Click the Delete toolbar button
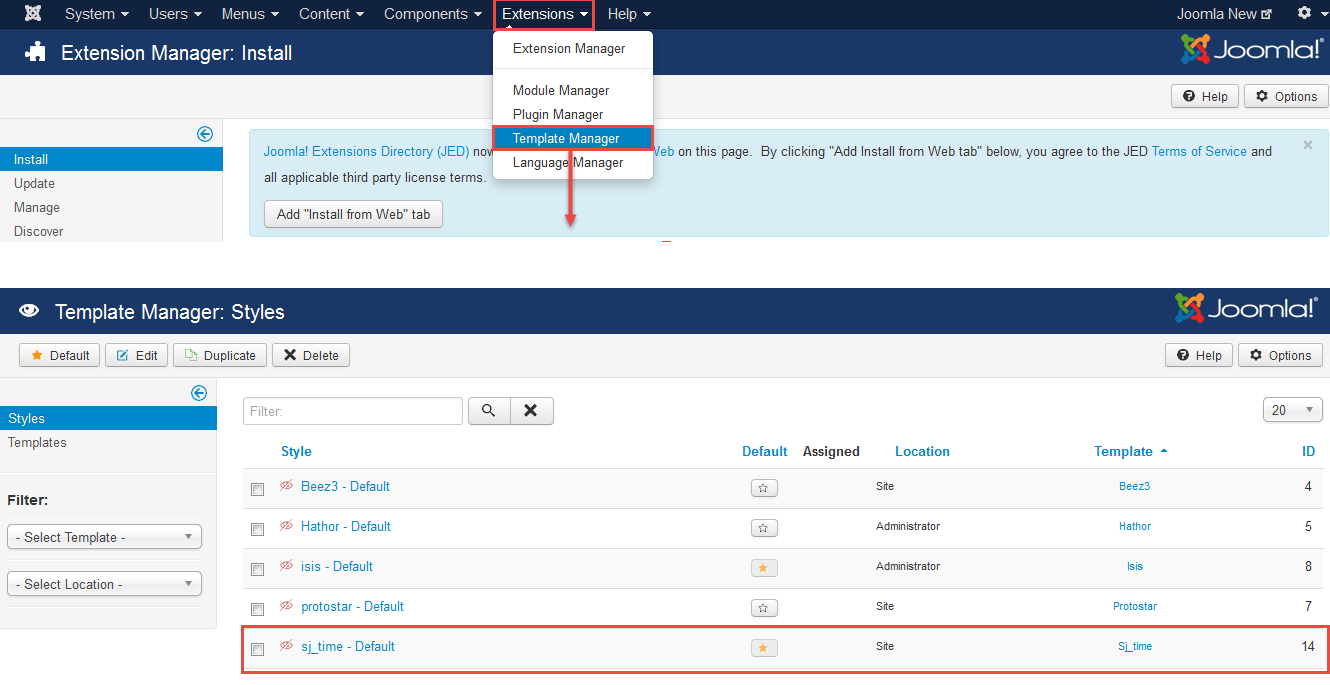 click(311, 355)
